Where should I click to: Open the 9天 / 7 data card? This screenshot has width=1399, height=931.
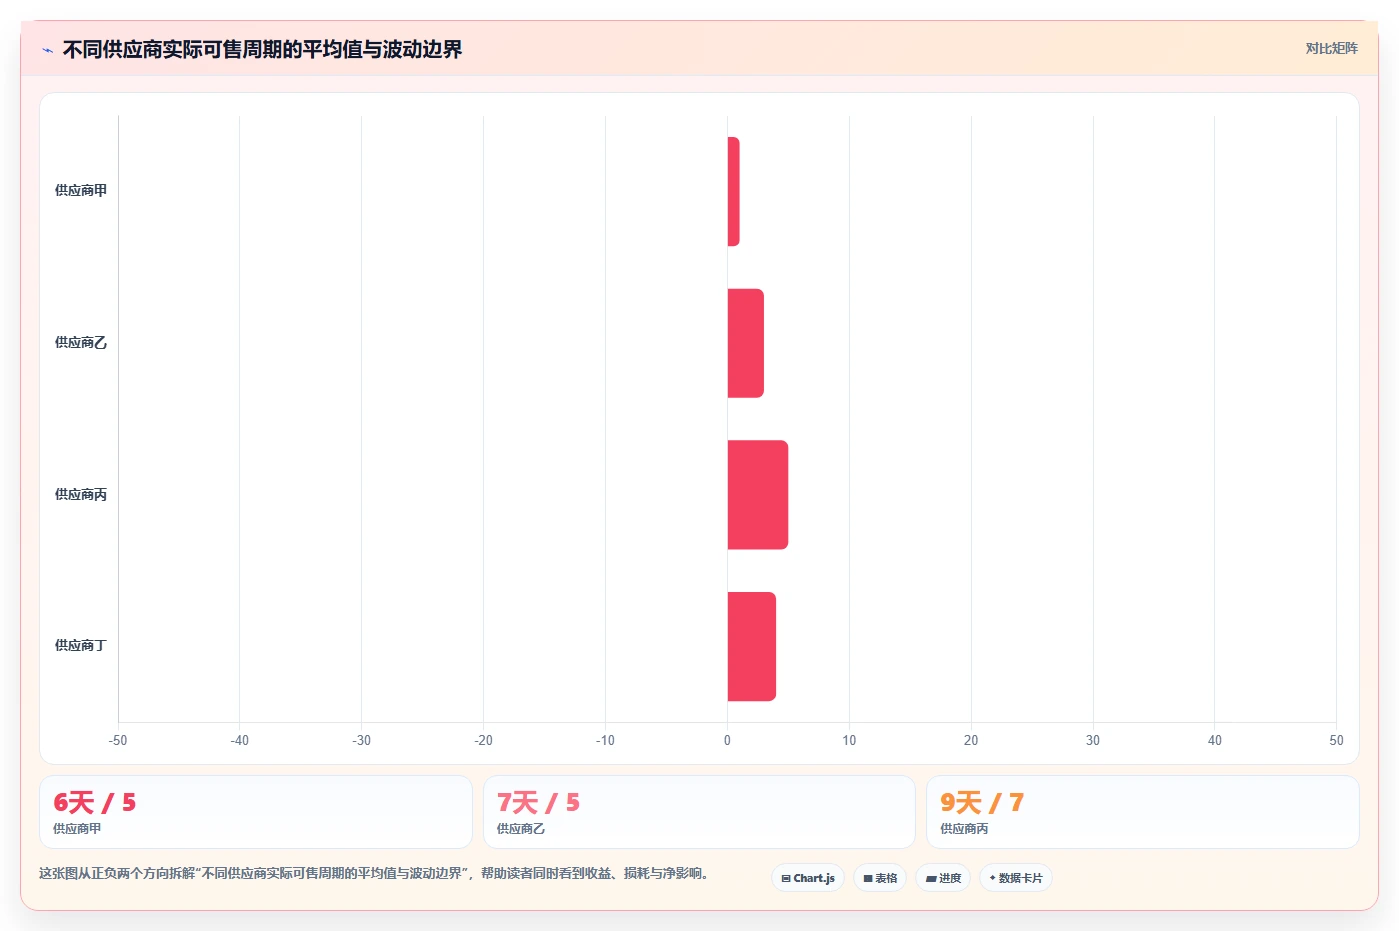(1143, 812)
